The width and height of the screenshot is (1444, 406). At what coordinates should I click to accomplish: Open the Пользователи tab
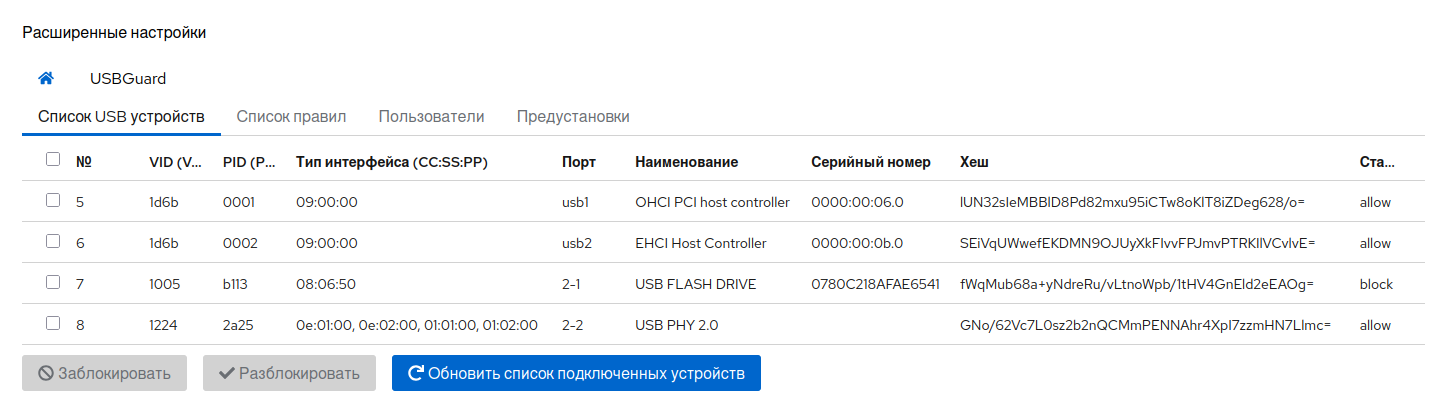(x=431, y=117)
